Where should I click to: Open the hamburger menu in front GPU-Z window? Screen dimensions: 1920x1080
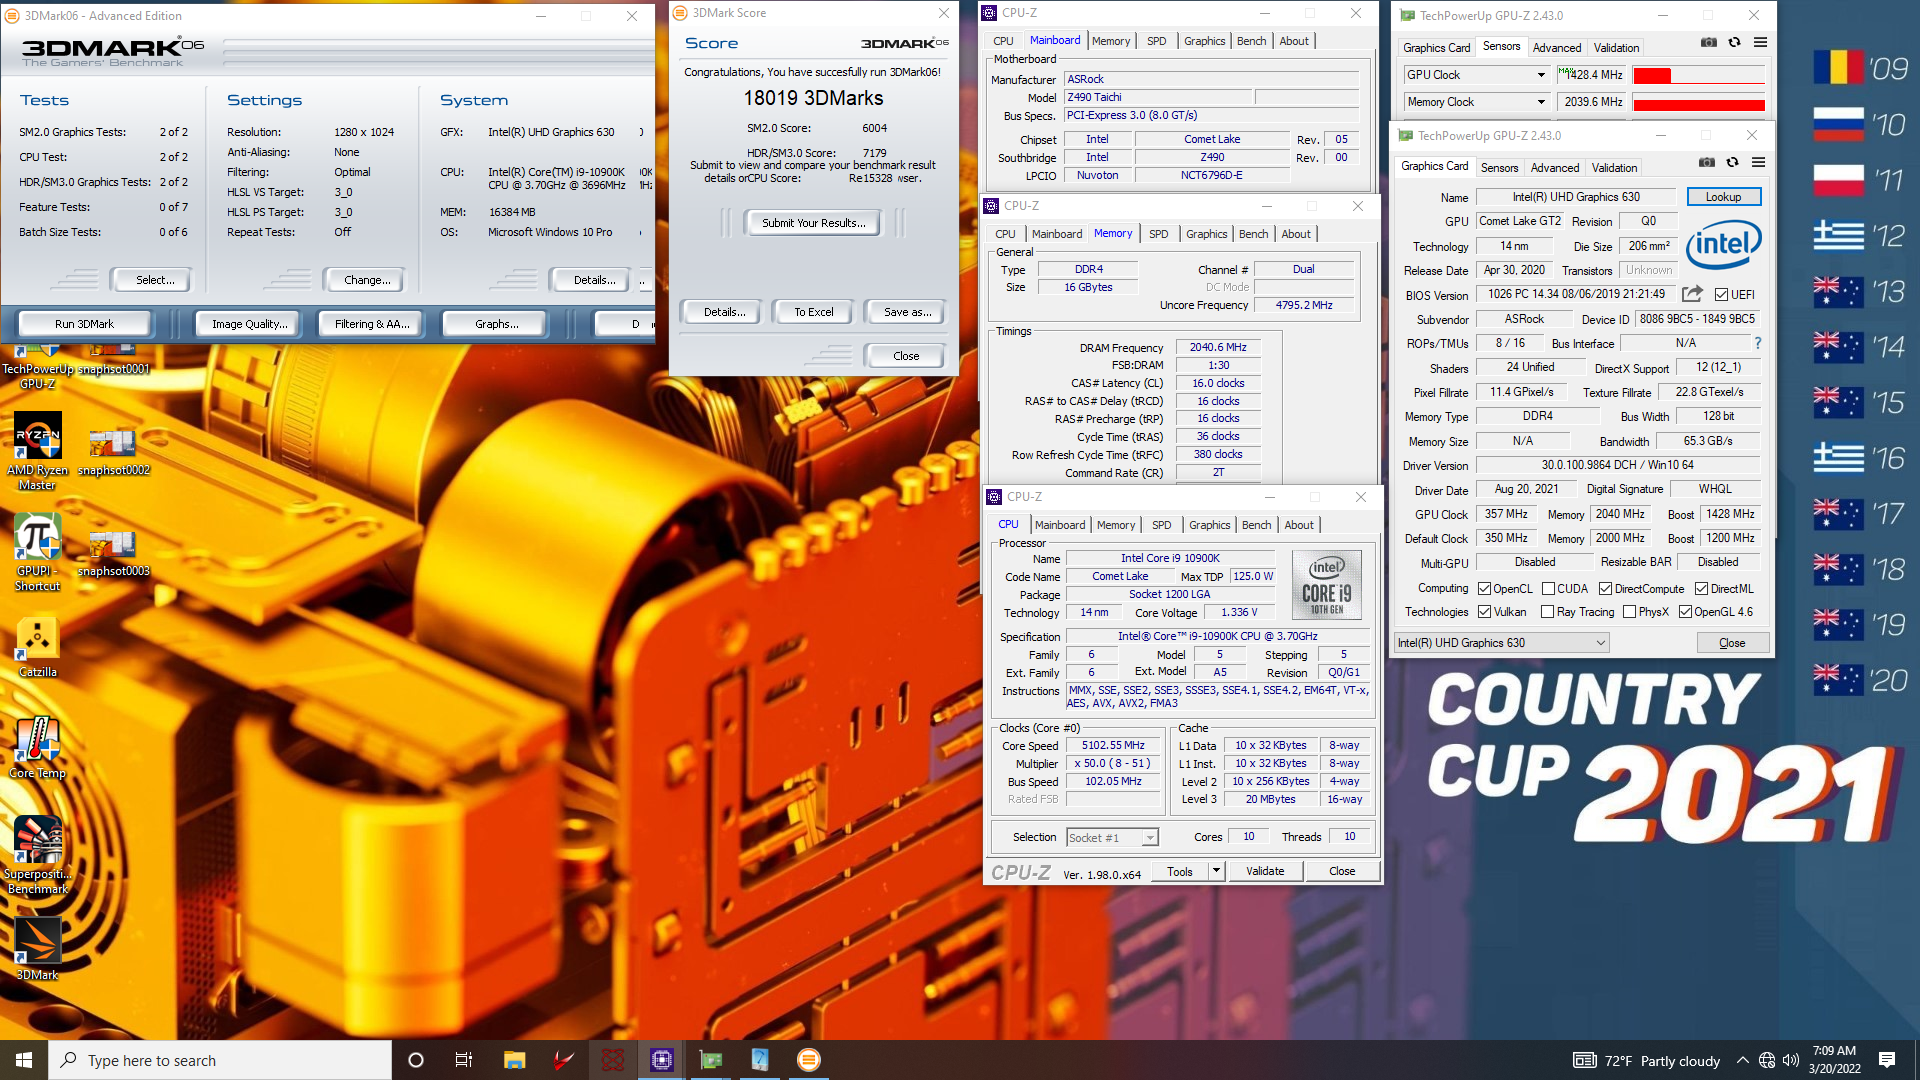coord(1759,162)
